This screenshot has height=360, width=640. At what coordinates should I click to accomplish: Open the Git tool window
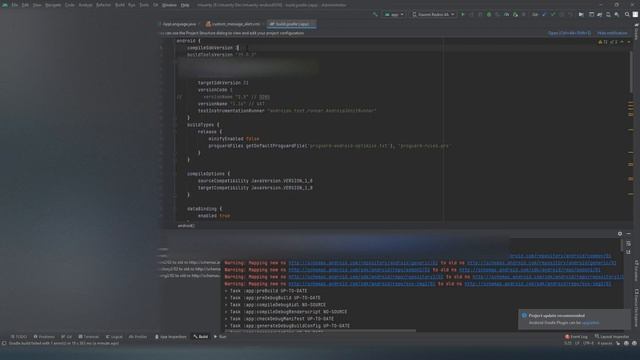67,337
